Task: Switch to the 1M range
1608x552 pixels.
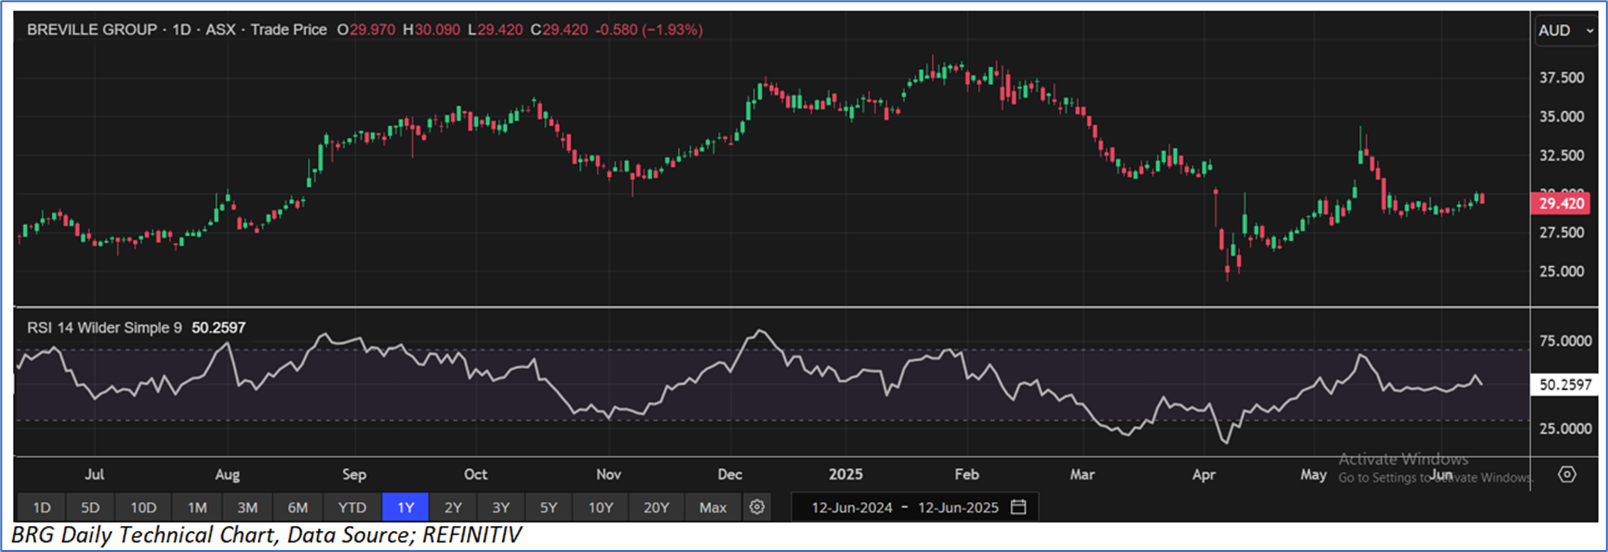Action: tap(197, 507)
